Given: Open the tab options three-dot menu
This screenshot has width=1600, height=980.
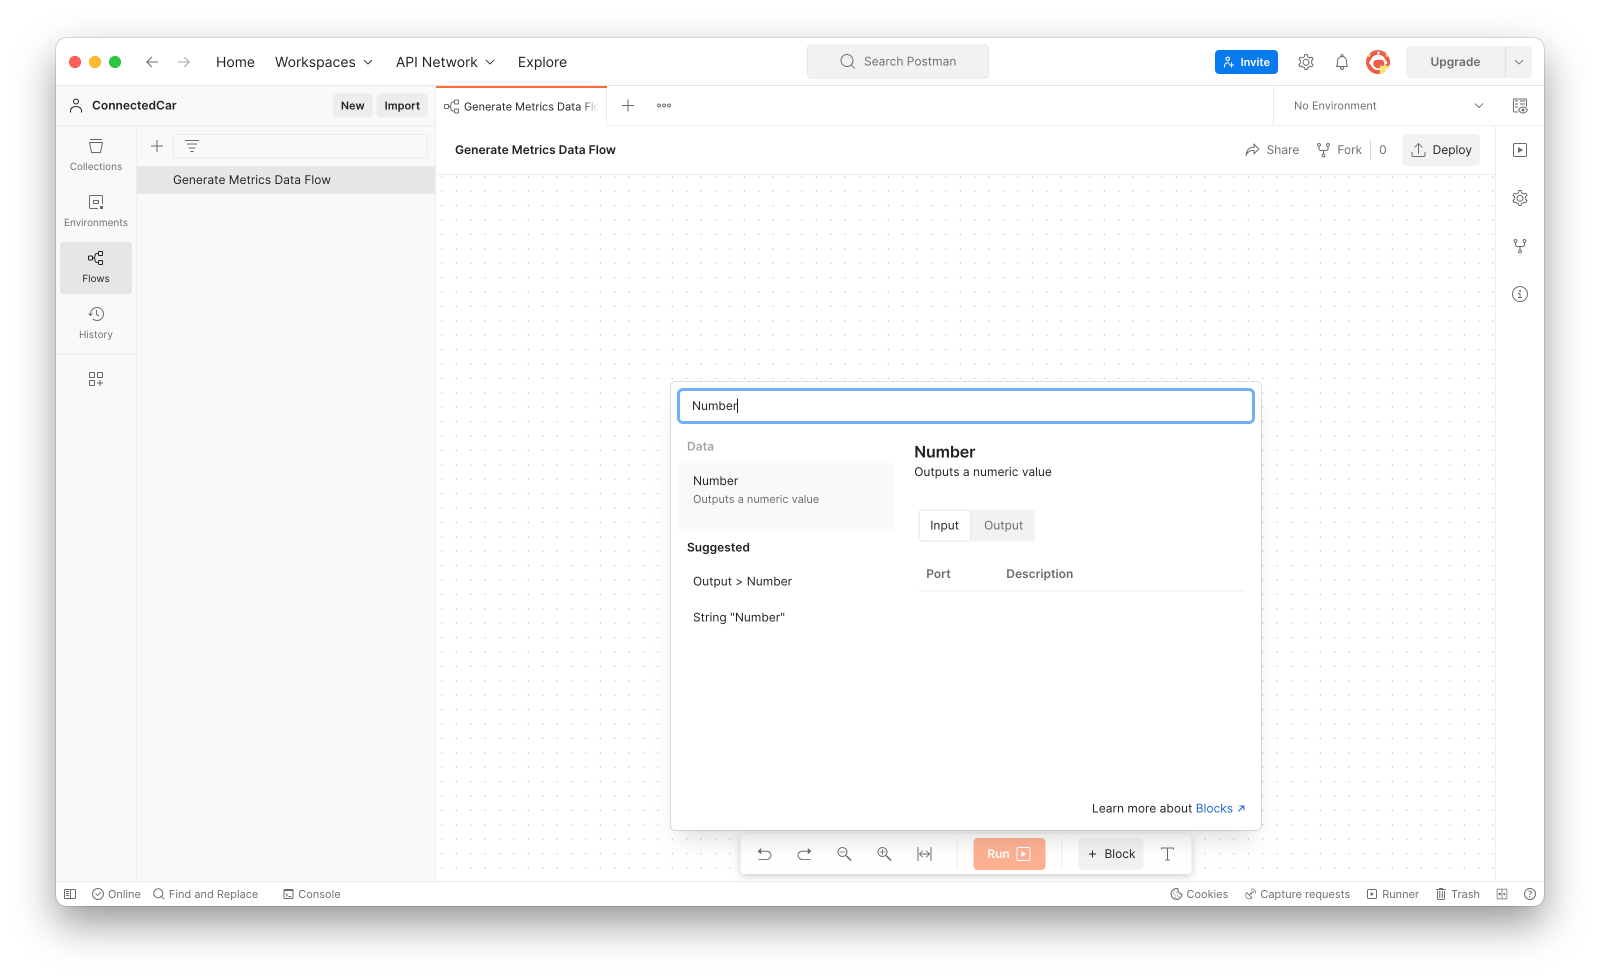Looking at the screenshot, I should 664,106.
